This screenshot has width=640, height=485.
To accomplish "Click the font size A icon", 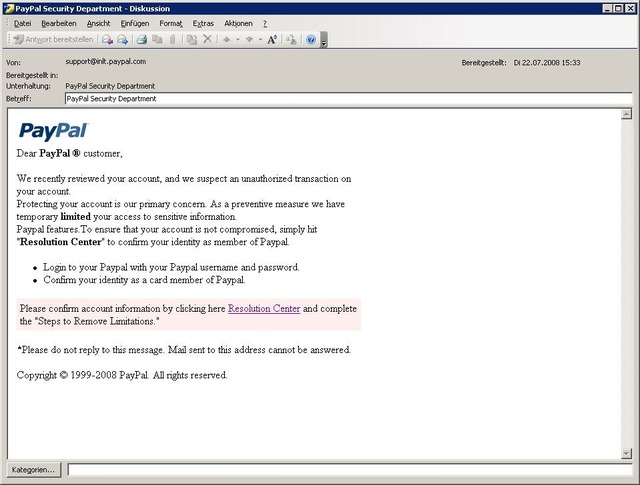I will click(x=272, y=39).
